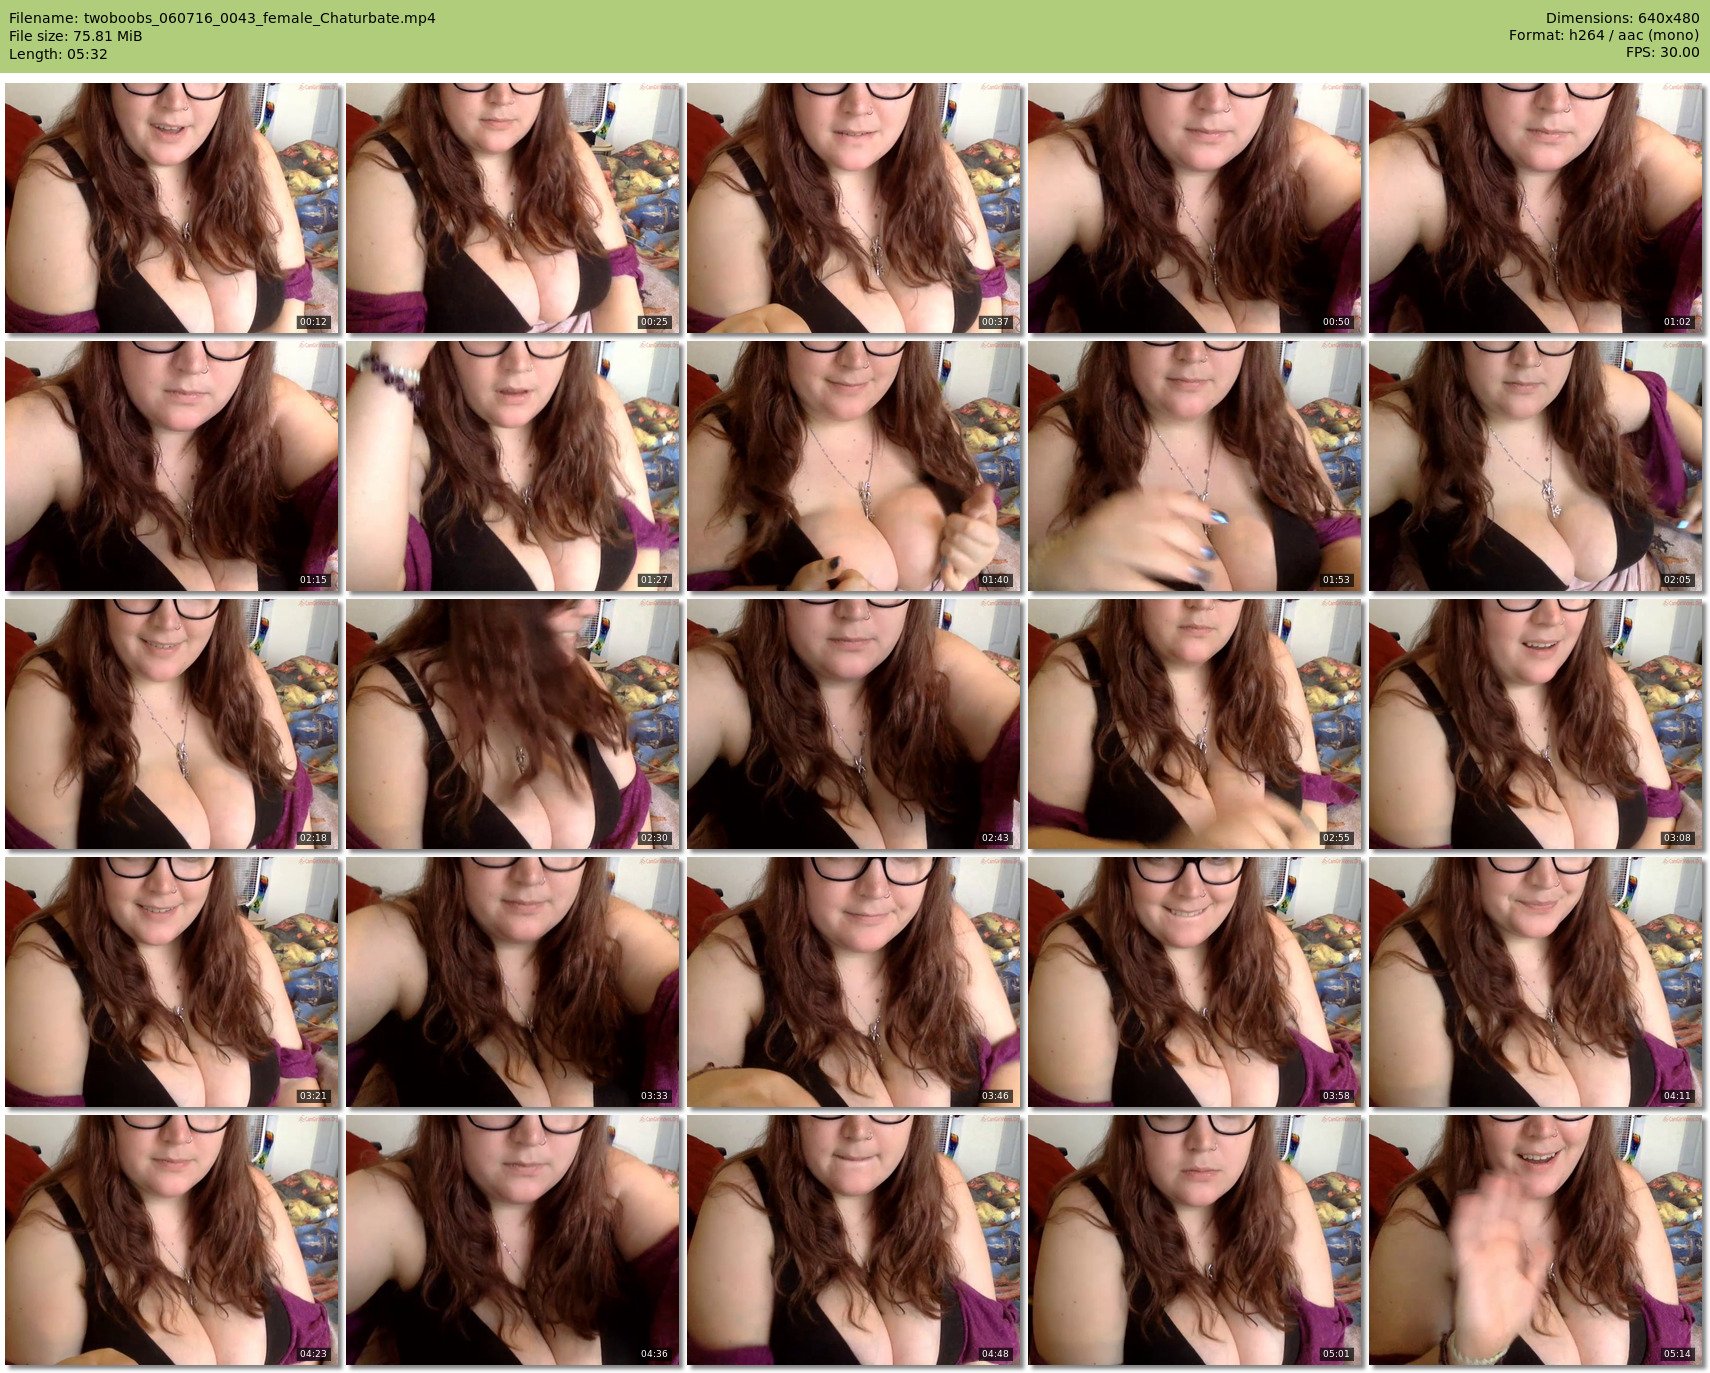
Task: Open the frame marked 02:18
Action: click(x=171, y=724)
